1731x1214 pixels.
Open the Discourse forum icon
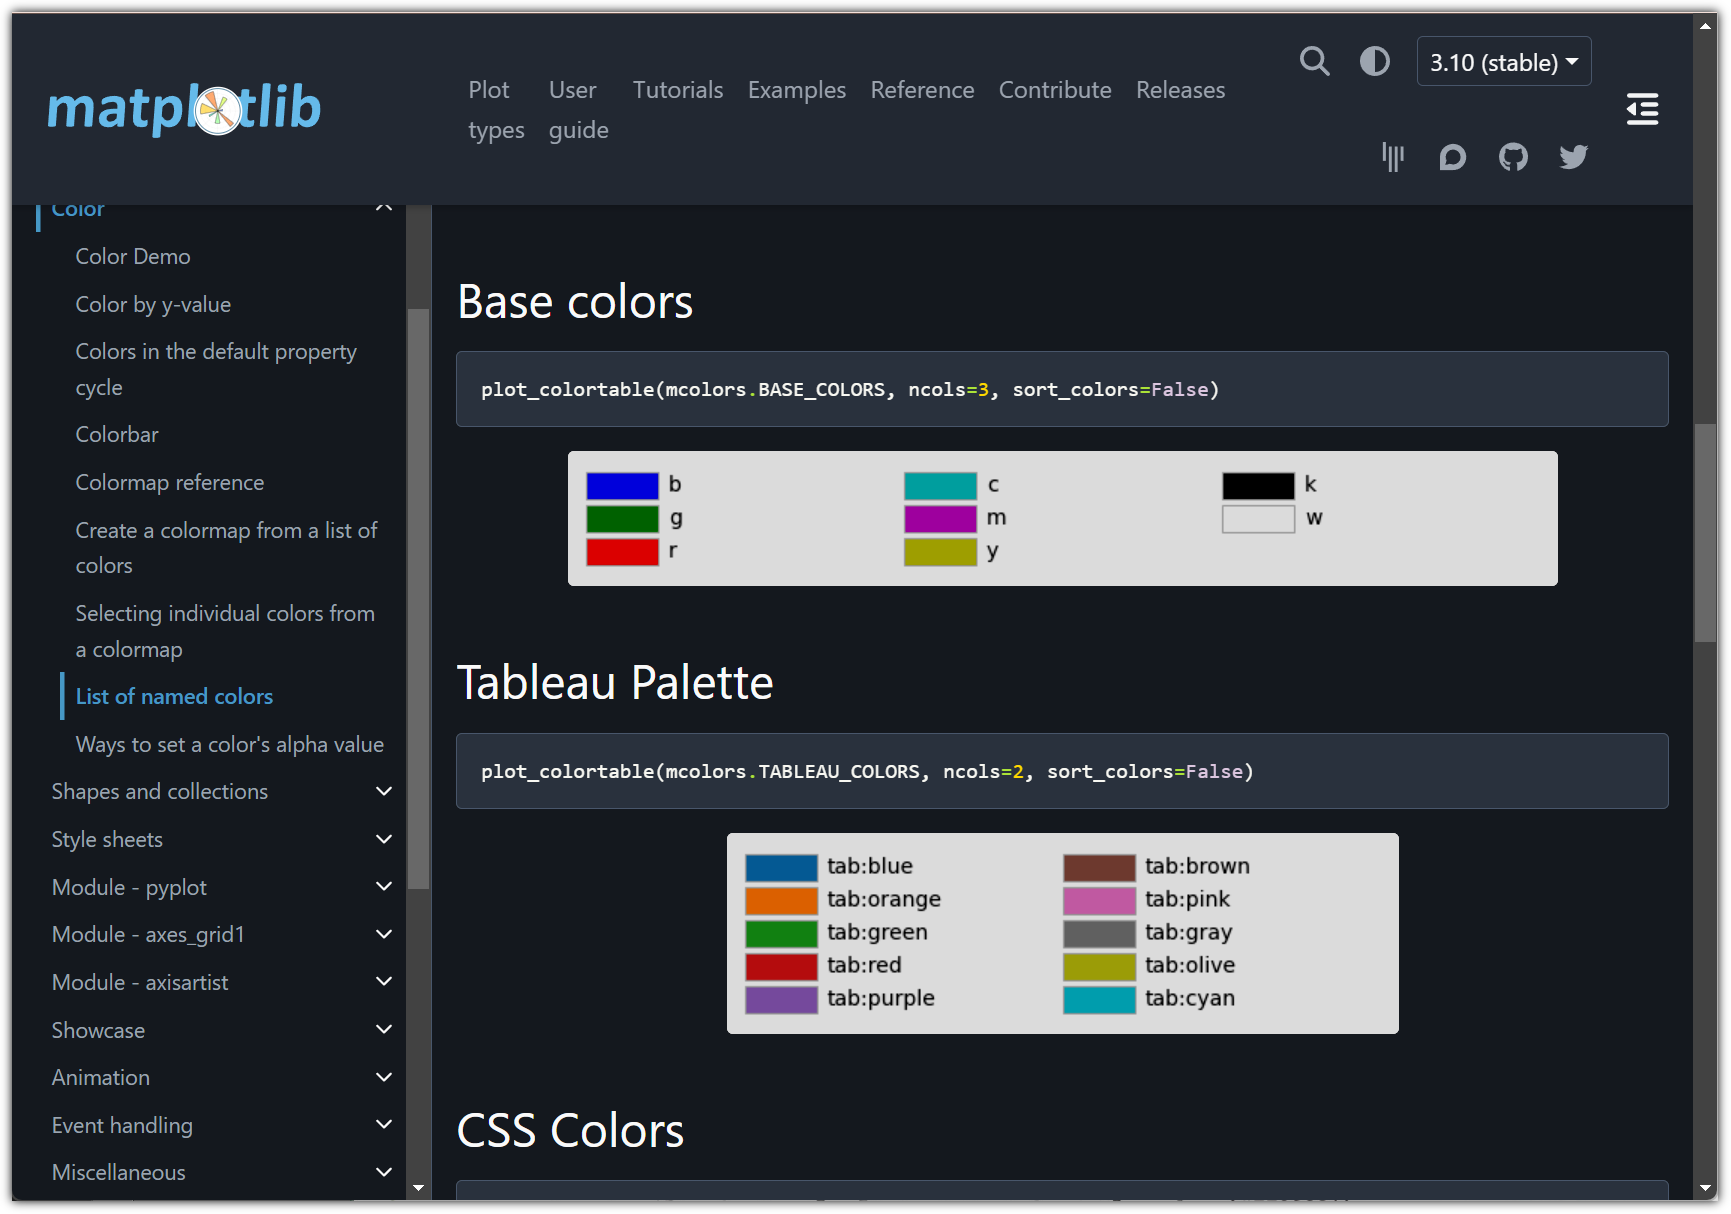pos(1452,157)
